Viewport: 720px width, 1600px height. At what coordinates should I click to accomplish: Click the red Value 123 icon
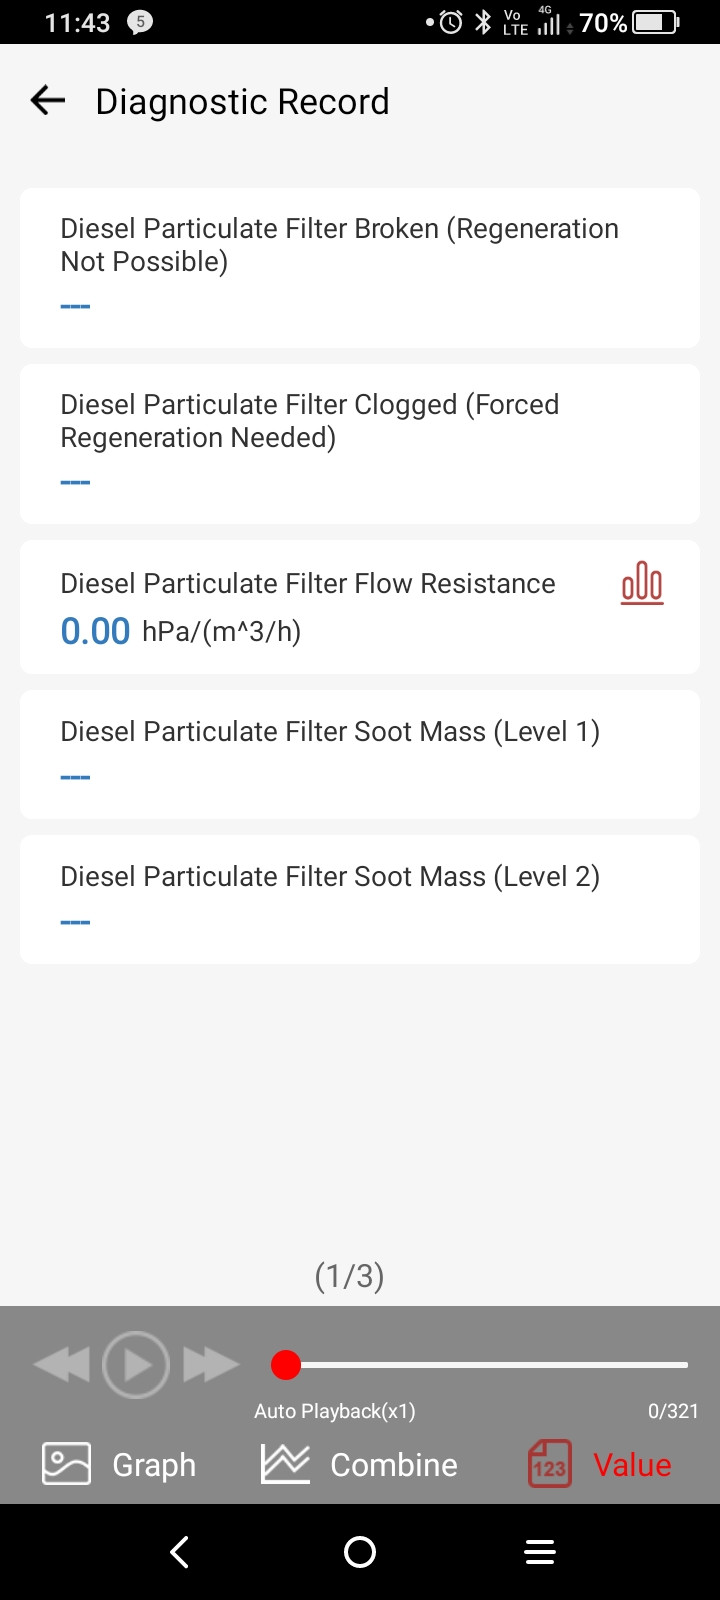[549, 1464]
